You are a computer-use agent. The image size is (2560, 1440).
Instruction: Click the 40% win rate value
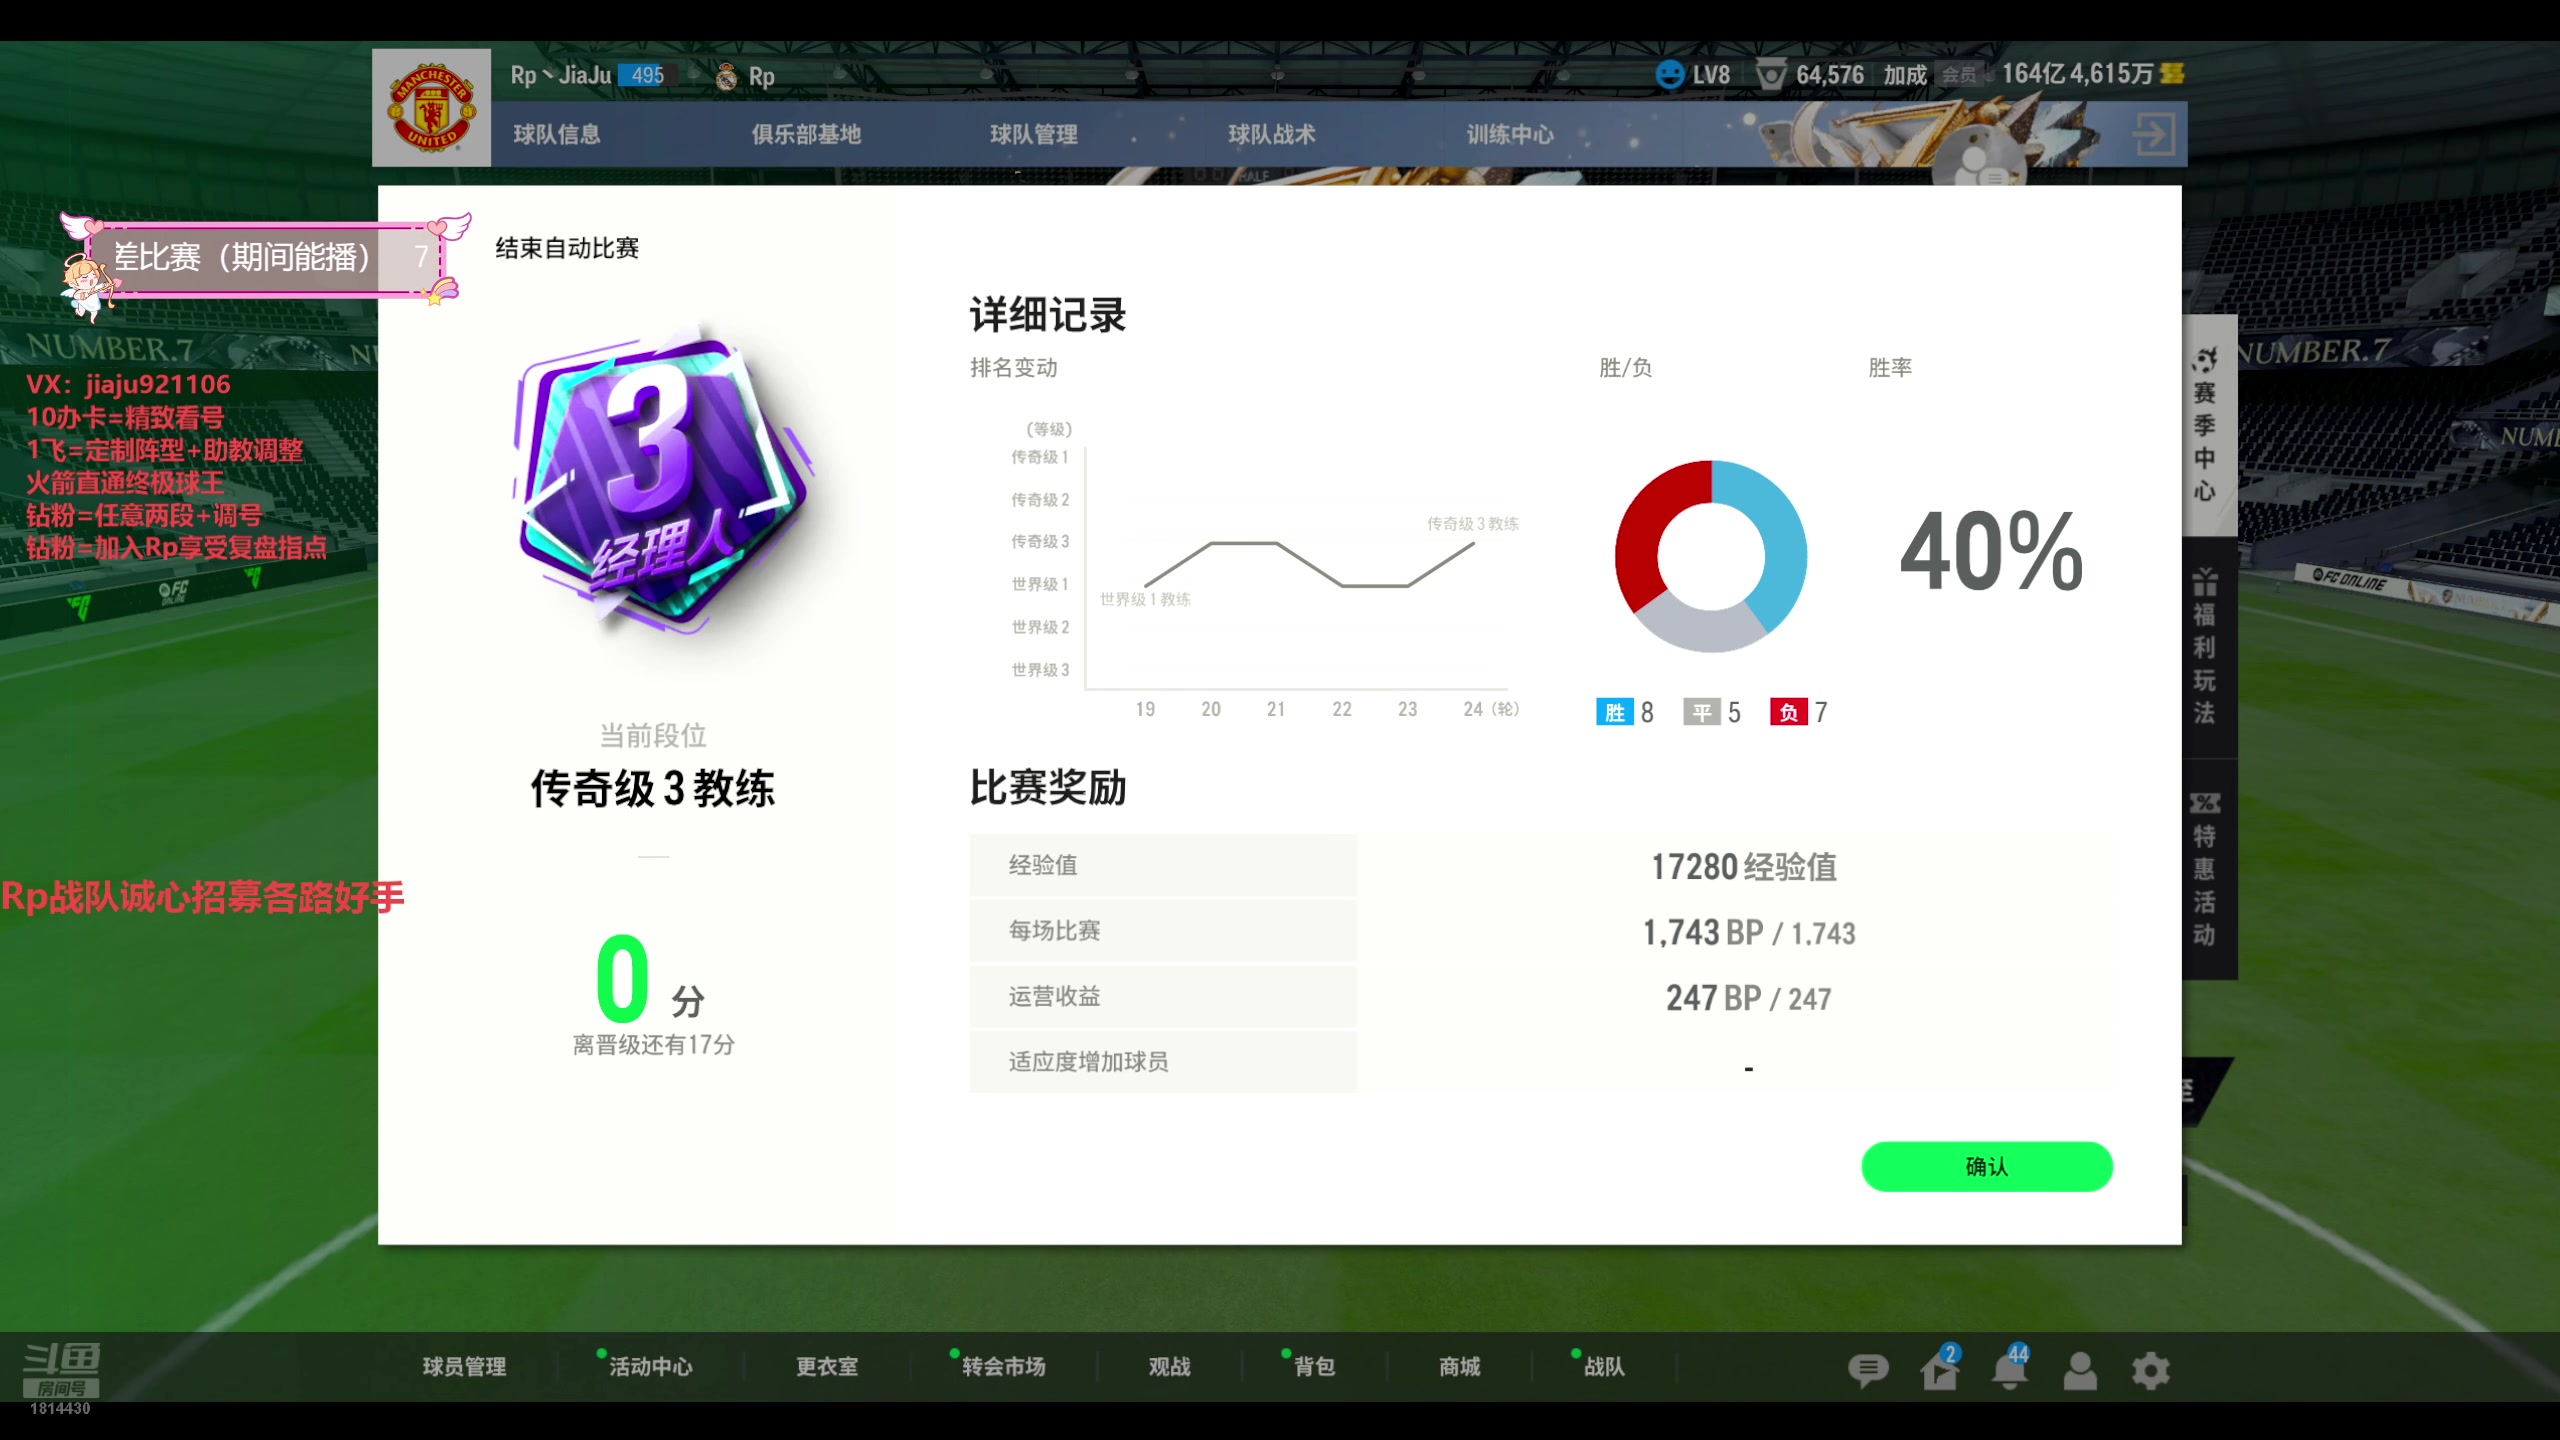coord(1991,551)
